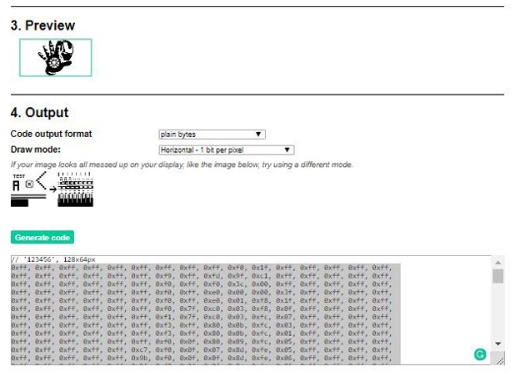Click the 3. Preview heading
Screen dimensions: 516x374
point(43,25)
